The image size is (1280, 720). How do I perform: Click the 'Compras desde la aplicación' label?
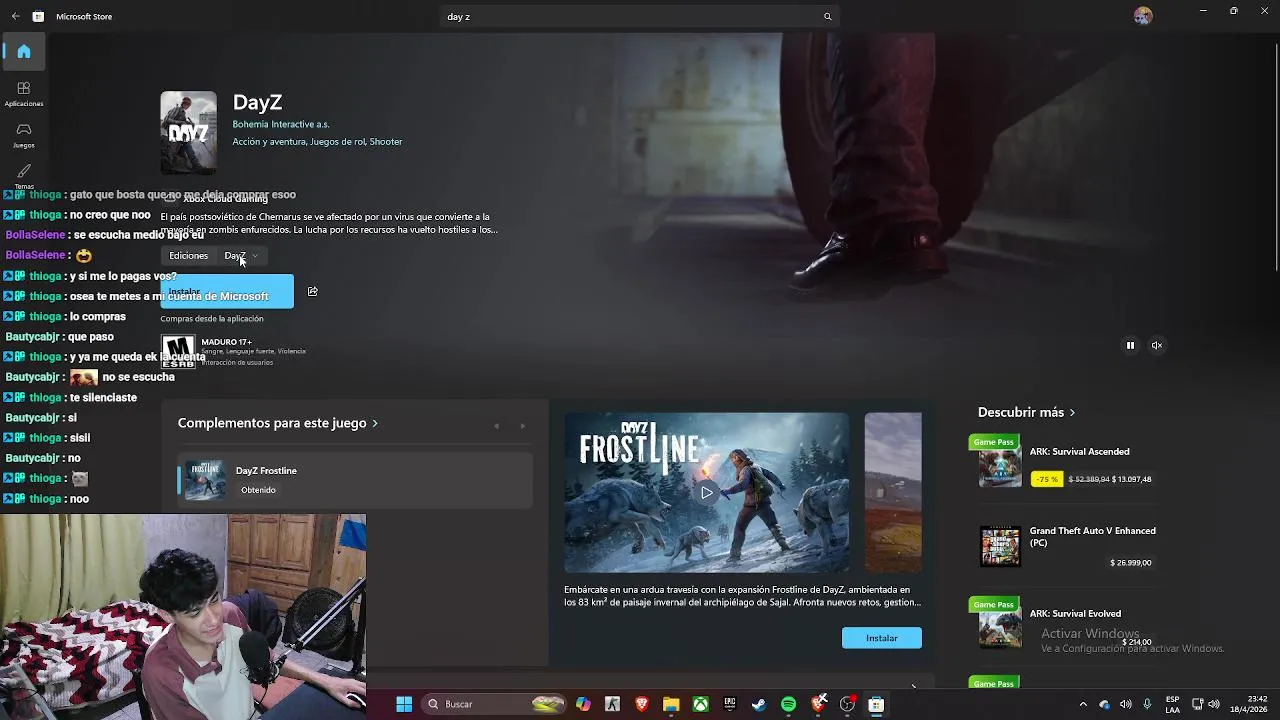[212, 319]
